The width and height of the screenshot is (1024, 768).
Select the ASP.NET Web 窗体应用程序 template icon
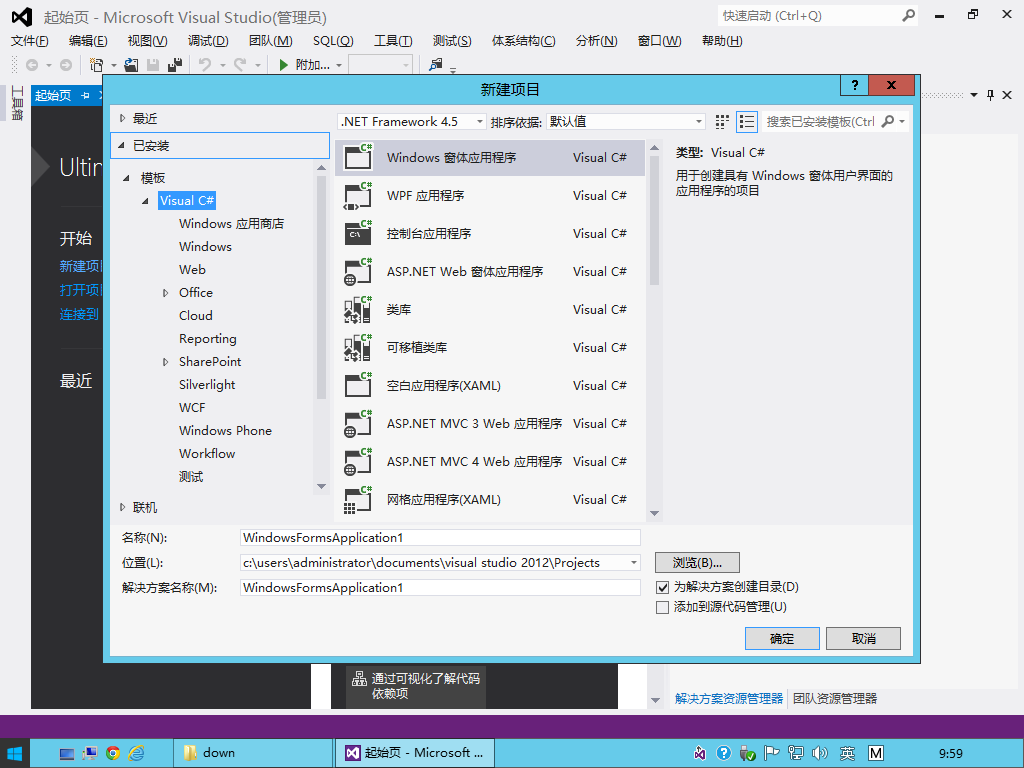pos(358,272)
